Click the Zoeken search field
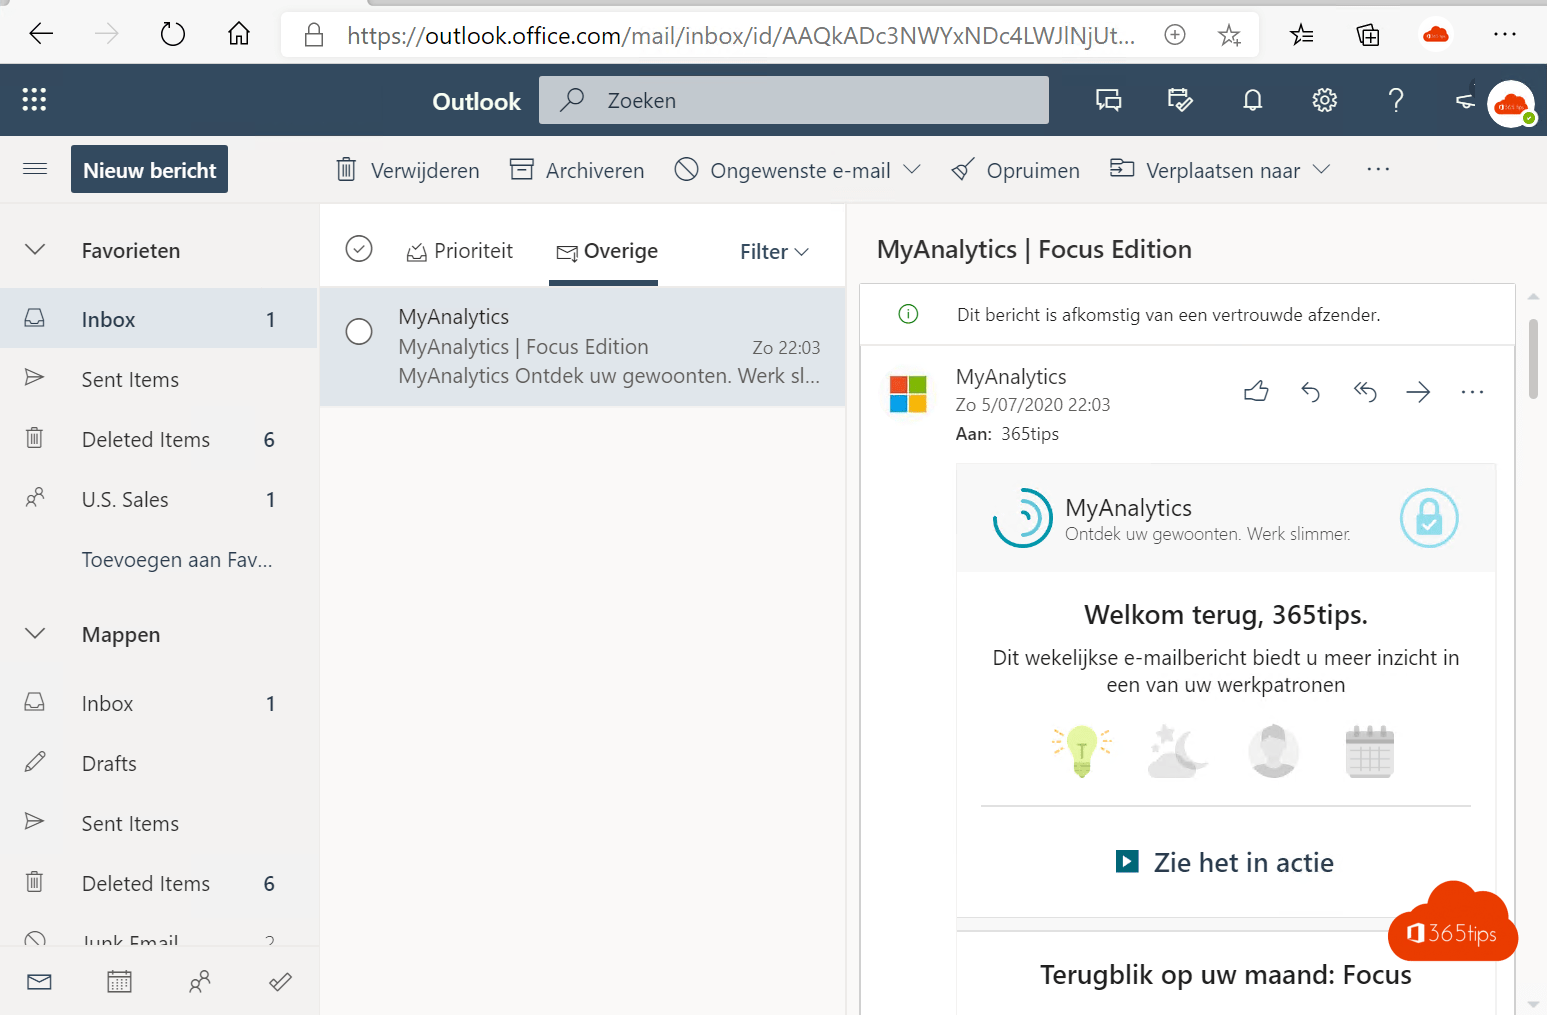 point(794,100)
